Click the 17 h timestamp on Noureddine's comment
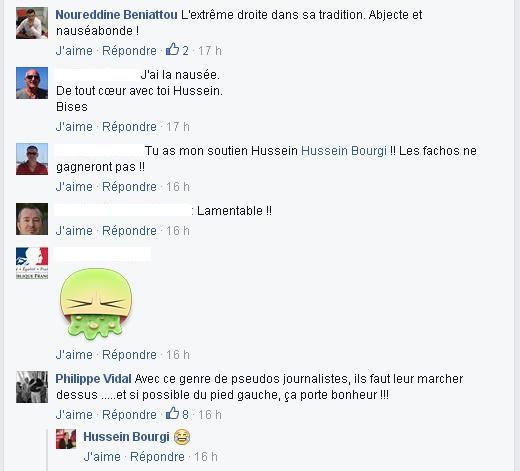This screenshot has height=471, width=520. pyautogui.click(x=210, y=51)
